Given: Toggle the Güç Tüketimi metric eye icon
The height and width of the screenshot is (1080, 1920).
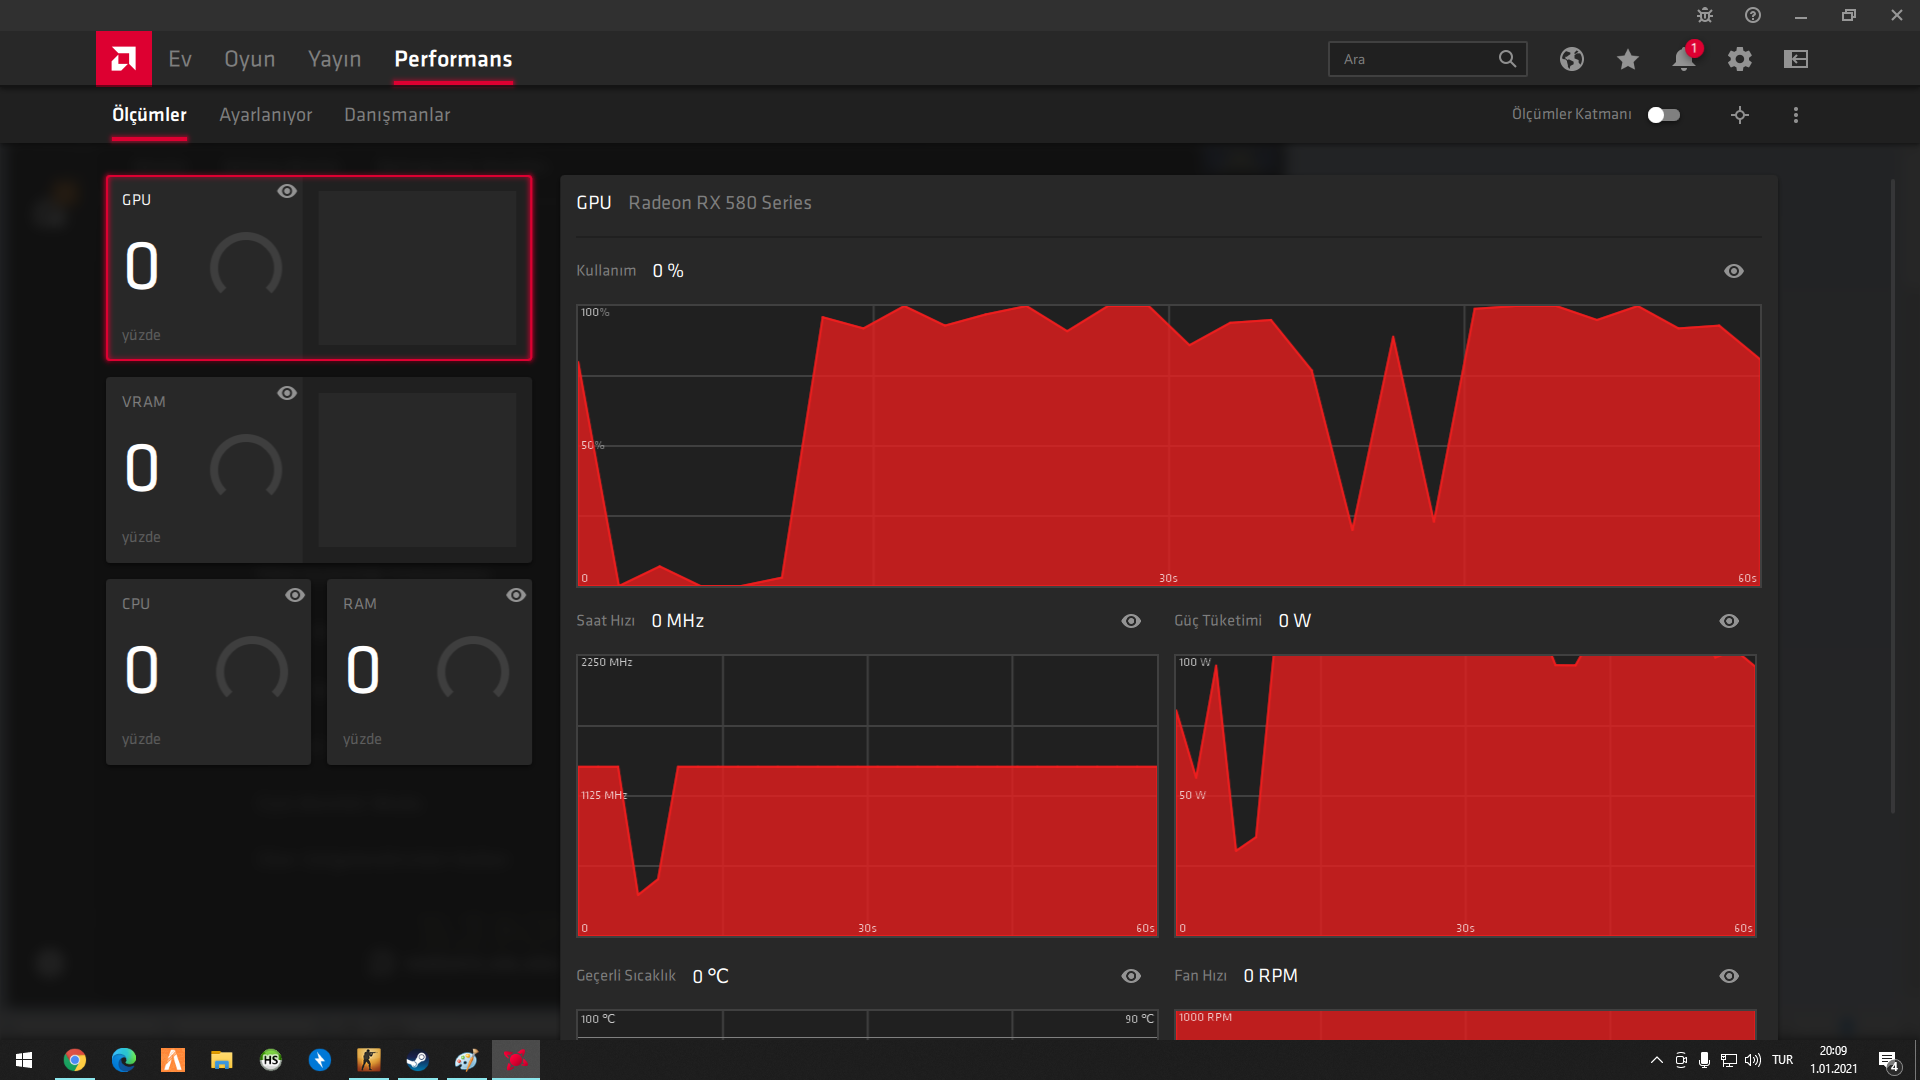Looking at the screenshot, I should (1729, 621).
